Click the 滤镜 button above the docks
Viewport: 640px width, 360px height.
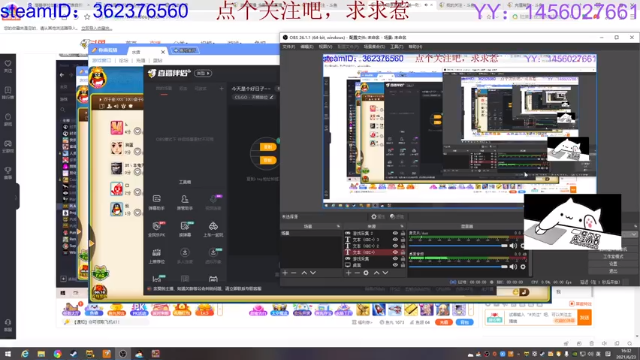pyautogui.click(x=397, y=217)
